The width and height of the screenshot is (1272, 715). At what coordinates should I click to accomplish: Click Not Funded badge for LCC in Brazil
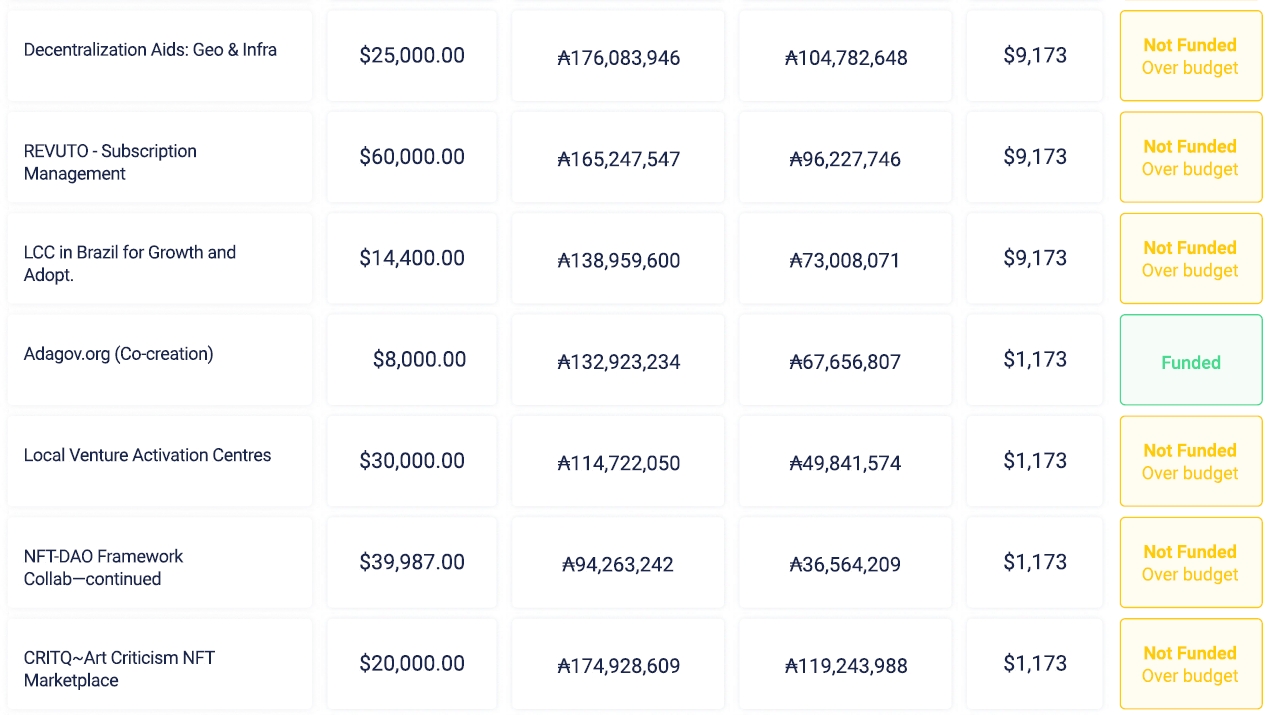pos(1190,258)
